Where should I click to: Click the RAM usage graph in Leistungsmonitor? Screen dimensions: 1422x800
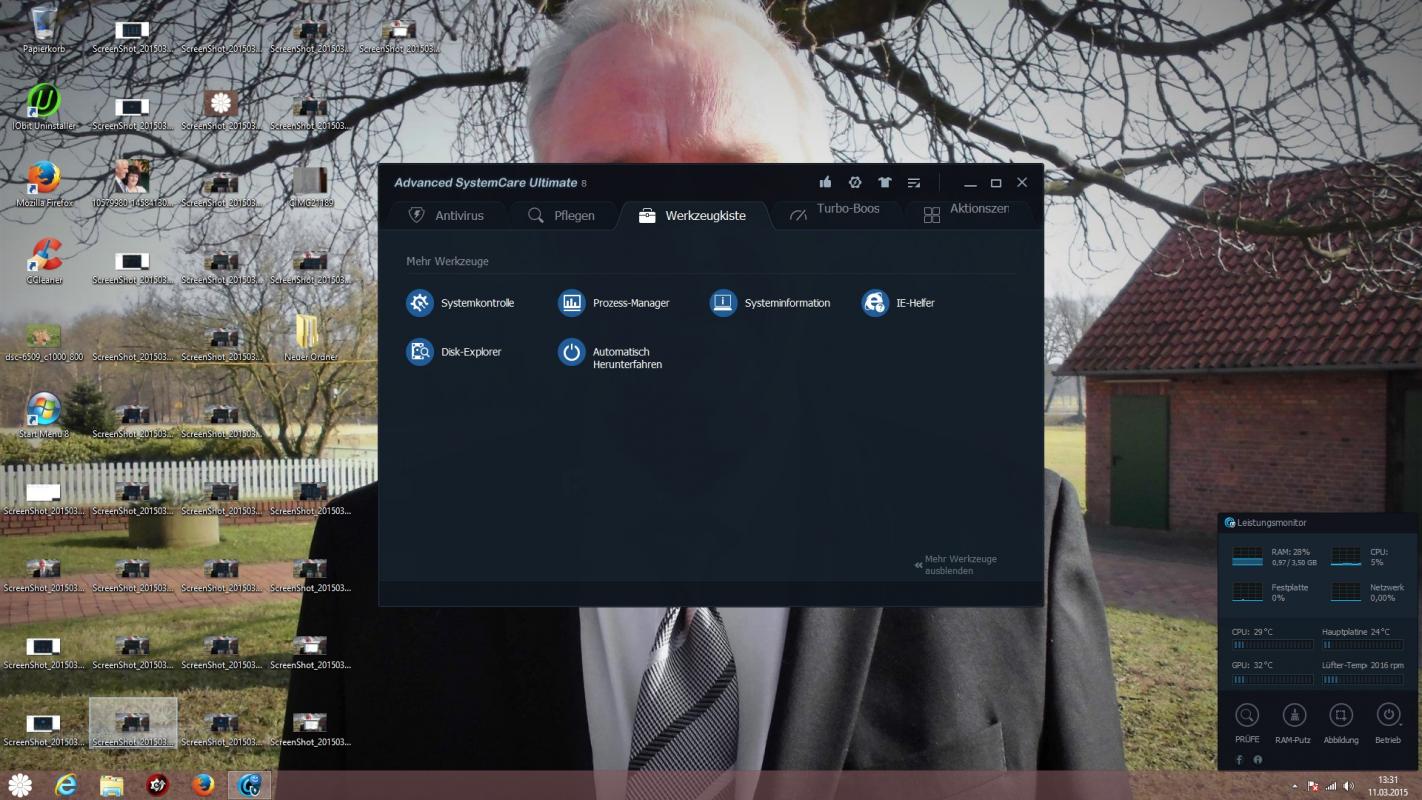[x=1247, y=557]
